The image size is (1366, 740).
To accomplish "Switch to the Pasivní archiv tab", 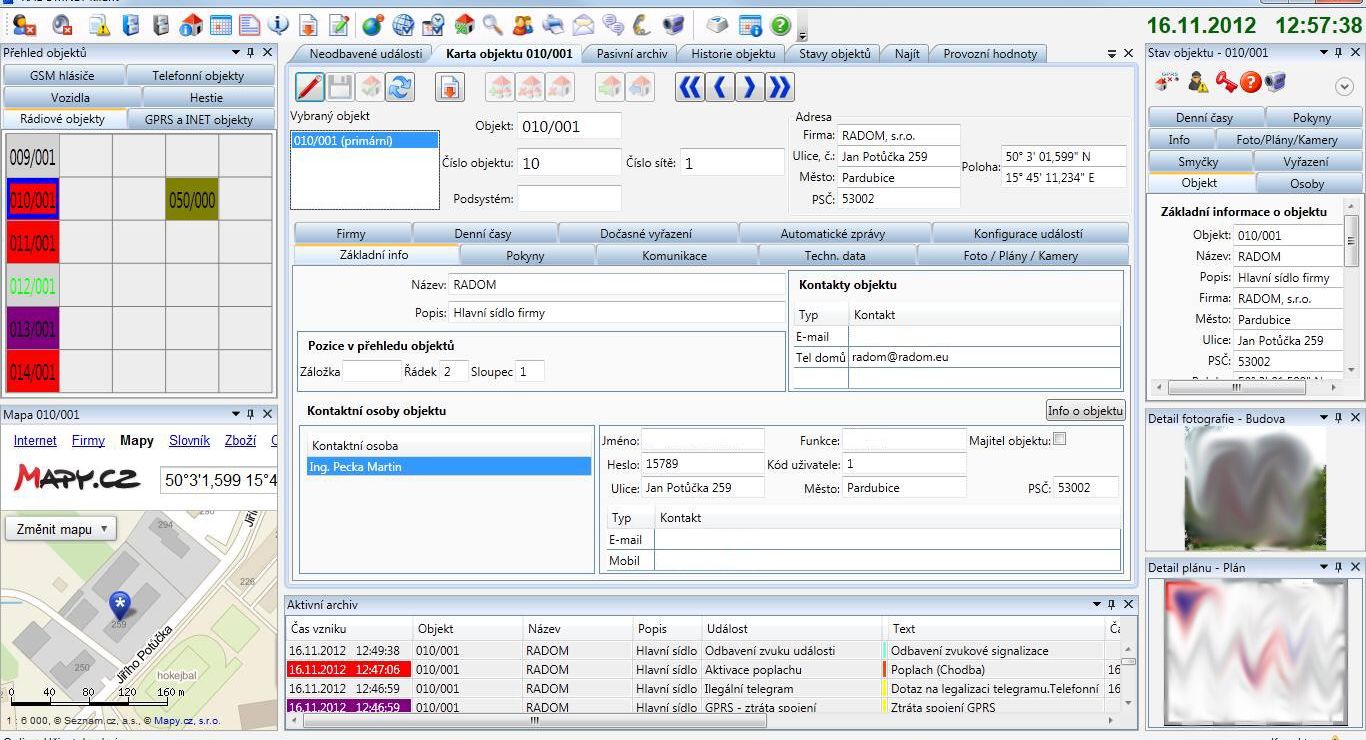I will (630, 54).
